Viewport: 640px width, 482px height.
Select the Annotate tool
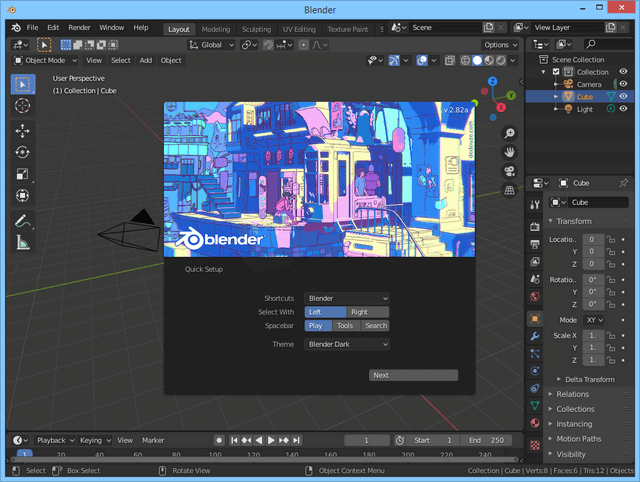22,221
